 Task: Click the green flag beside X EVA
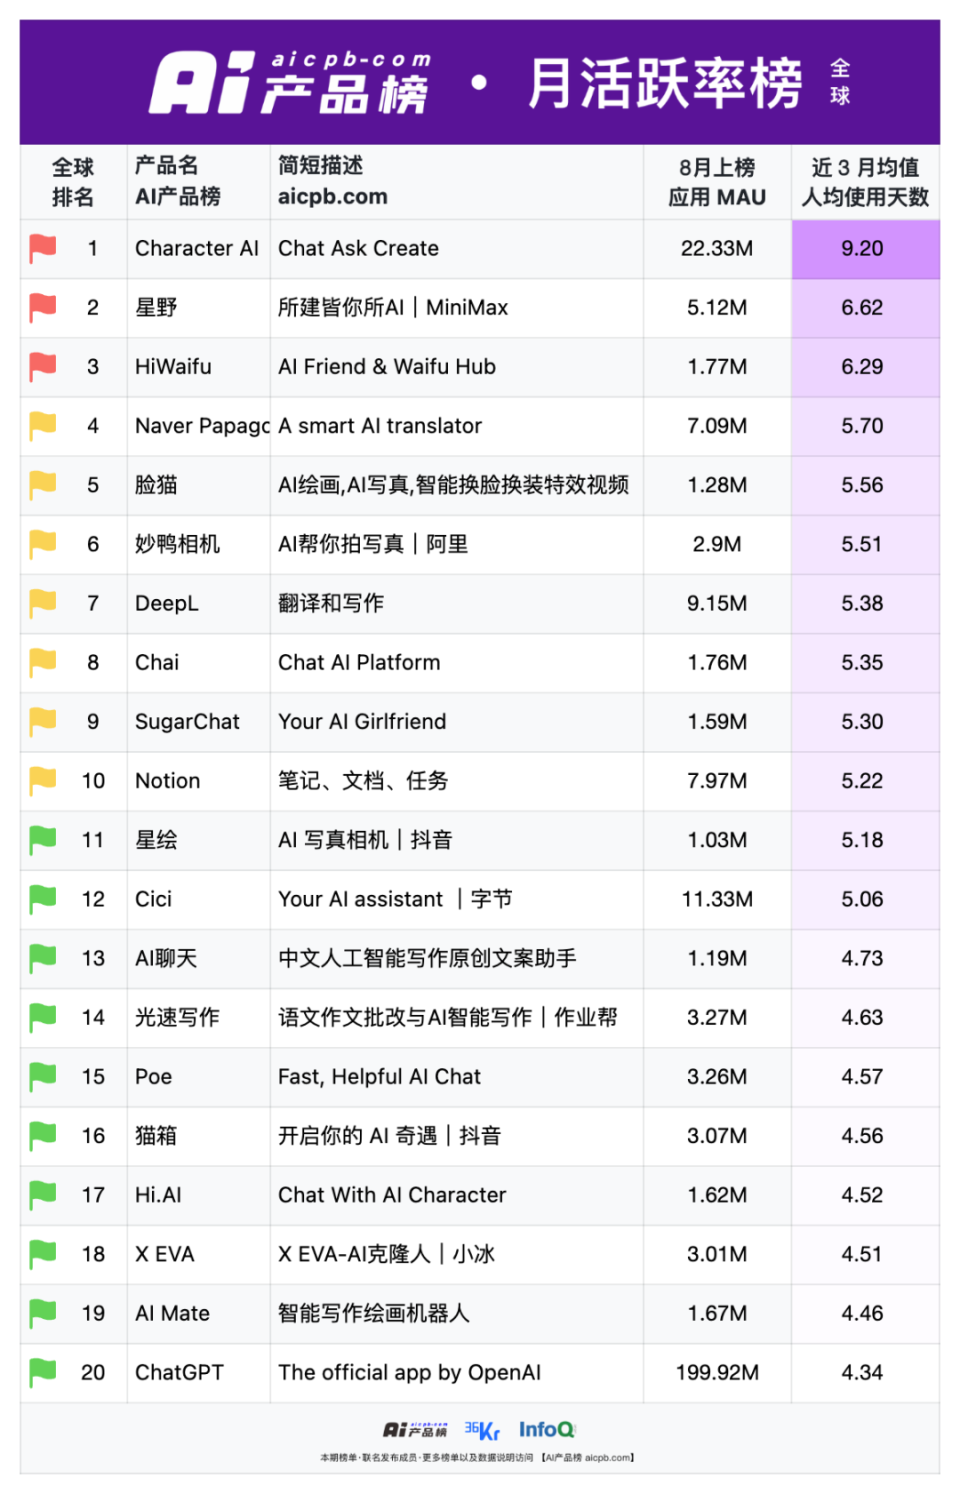41,1254
